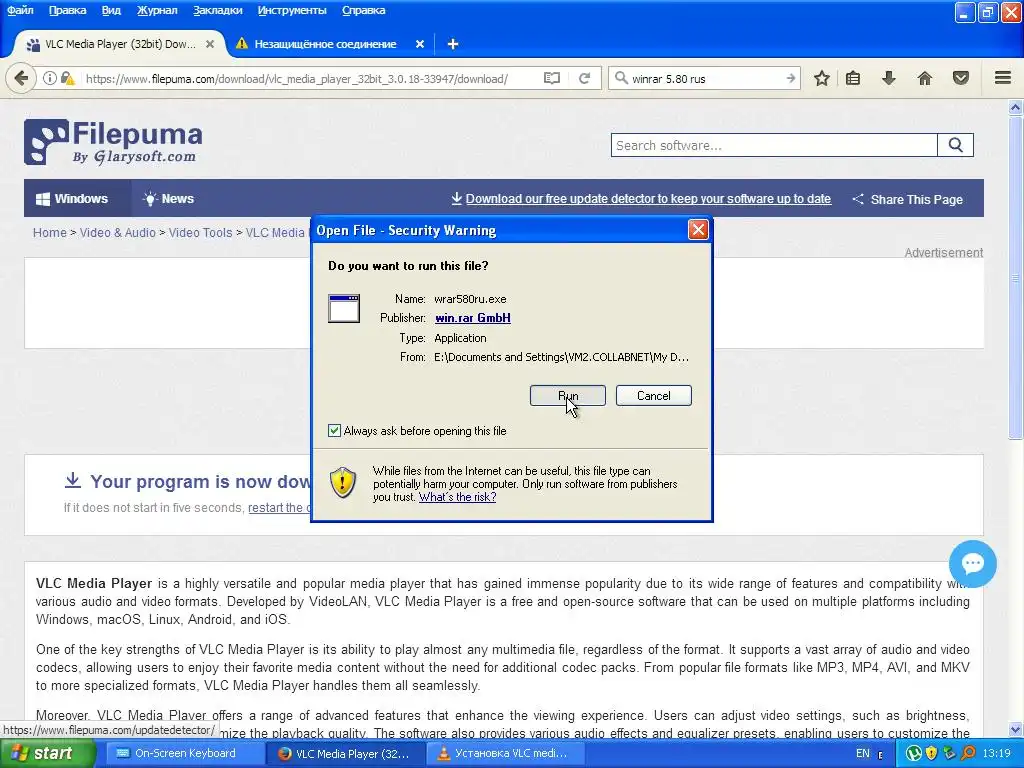Image resolution: width=1024 pixels, height=768 pixels.
Task: Open the News section in Filepuma nav
Action: click(x=168, y=199)
